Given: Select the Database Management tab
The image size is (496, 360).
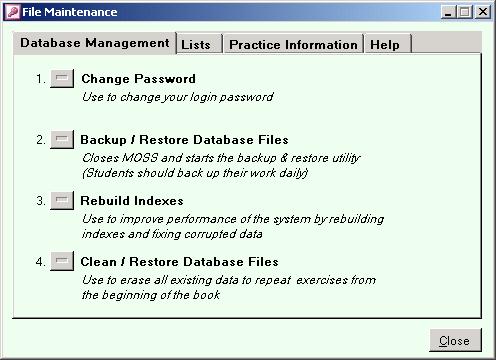Looking at the screenshot, I should 95,43.
